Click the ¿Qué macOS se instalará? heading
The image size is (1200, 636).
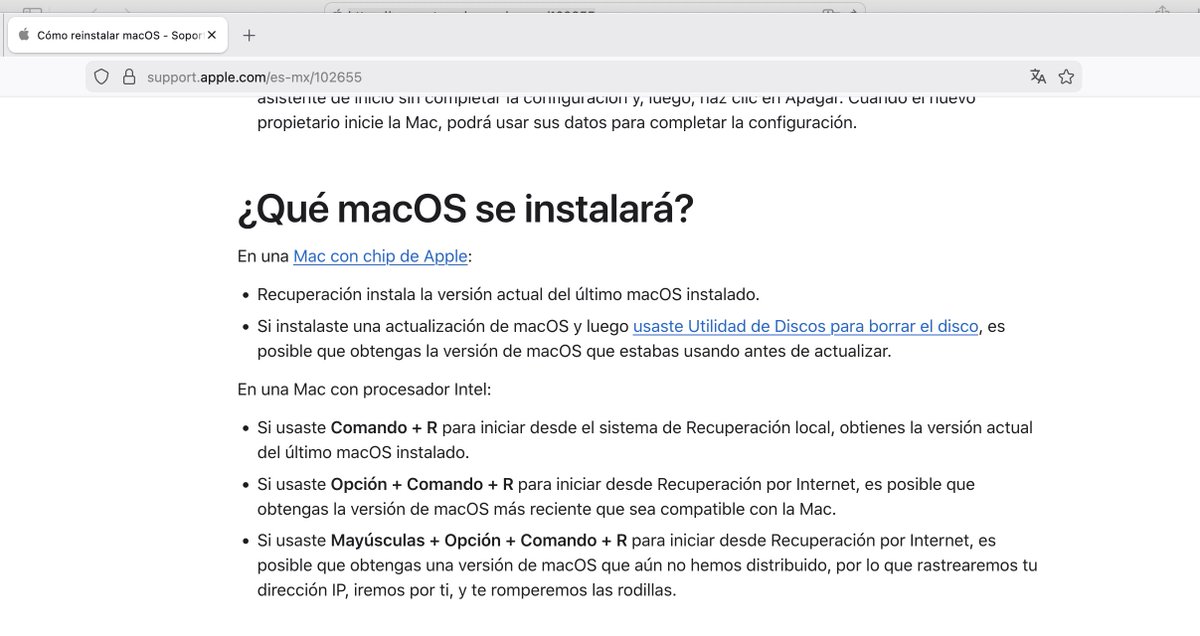click(x=465, y=209)
